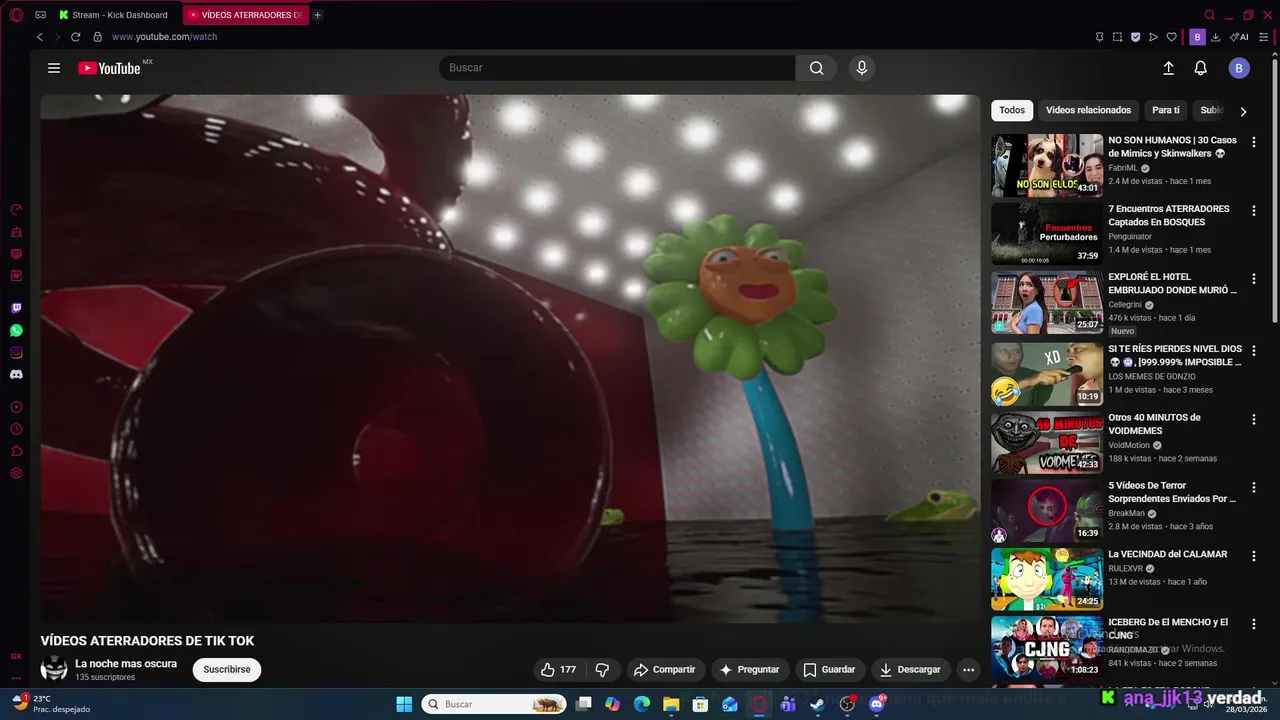Open options menu for 7 Encuentros ATERRADORES video
1280x720 pixels.
(1254, 210)
